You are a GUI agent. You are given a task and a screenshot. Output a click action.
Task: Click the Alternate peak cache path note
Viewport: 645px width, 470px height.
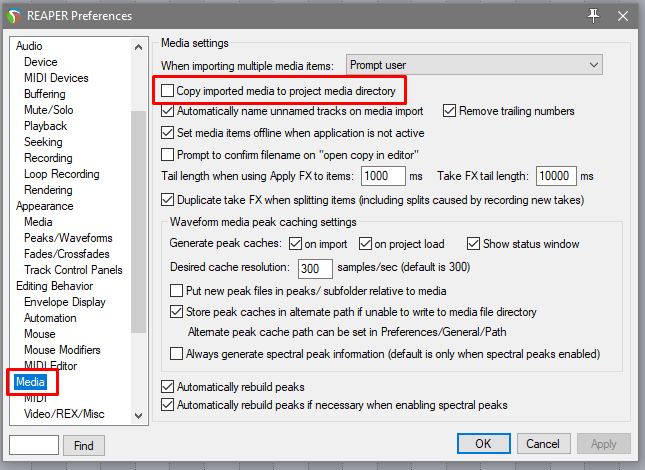point(347,332)
